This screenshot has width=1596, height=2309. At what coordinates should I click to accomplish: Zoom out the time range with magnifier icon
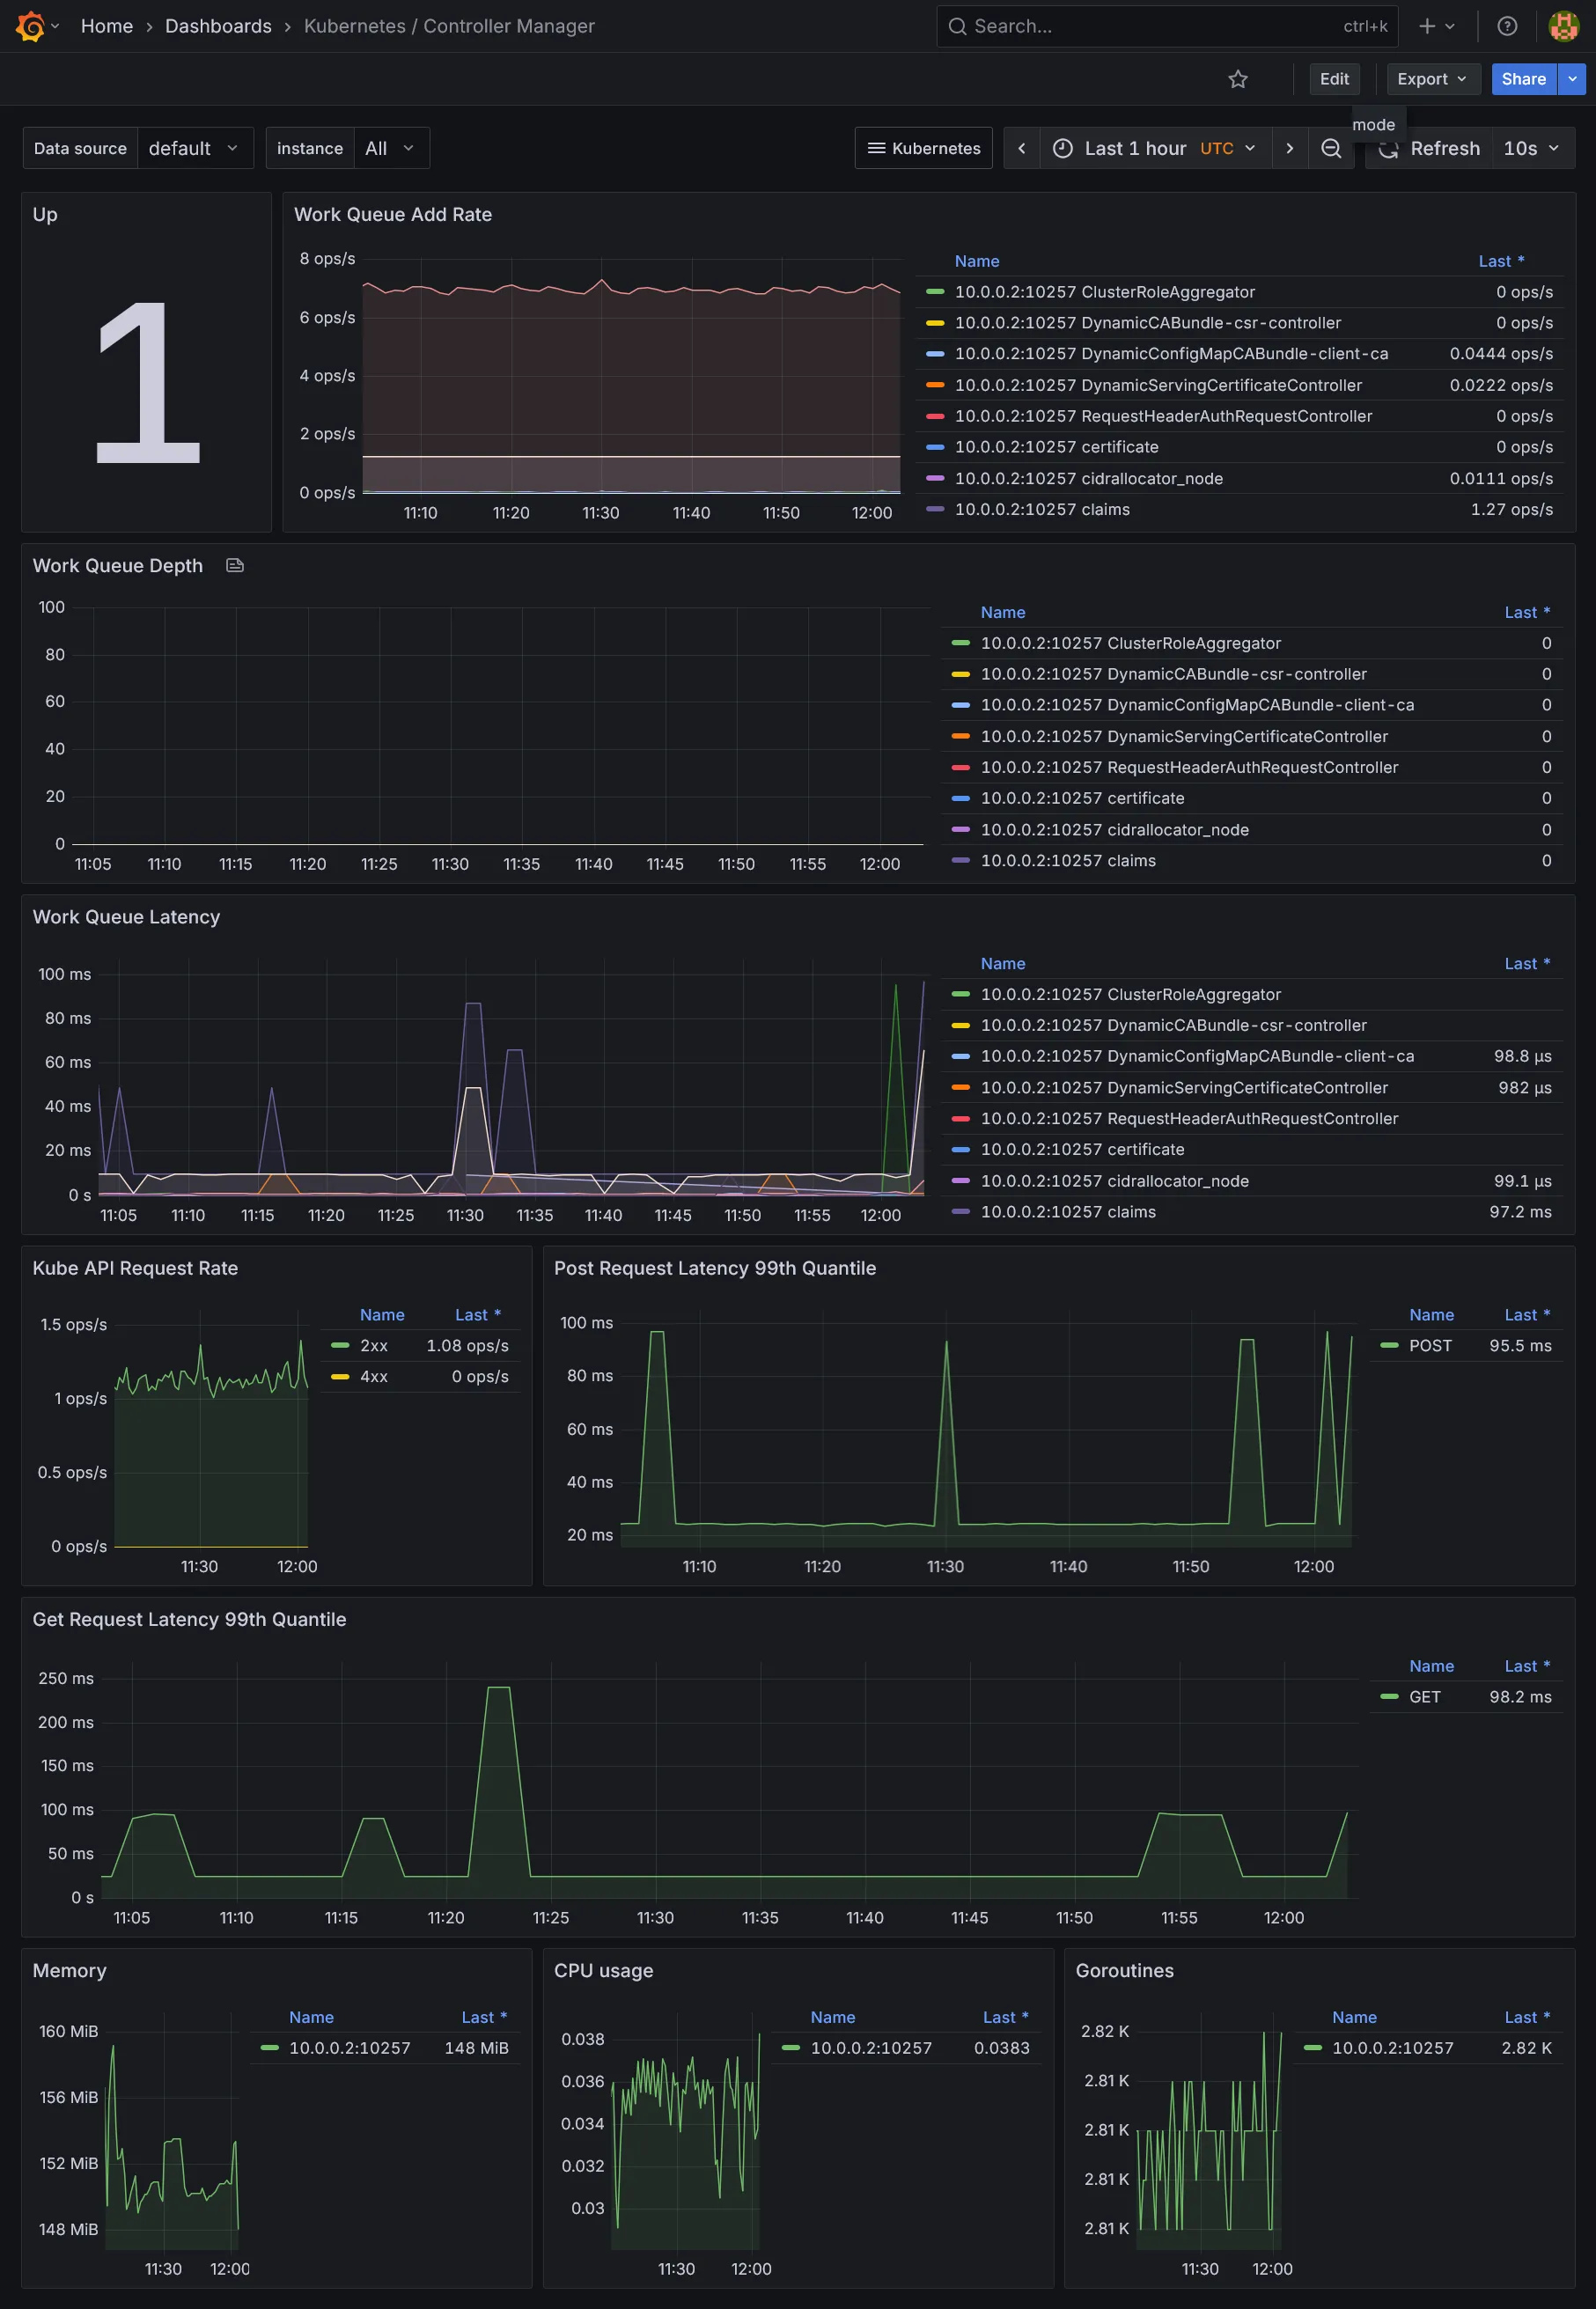(1330, 148)
